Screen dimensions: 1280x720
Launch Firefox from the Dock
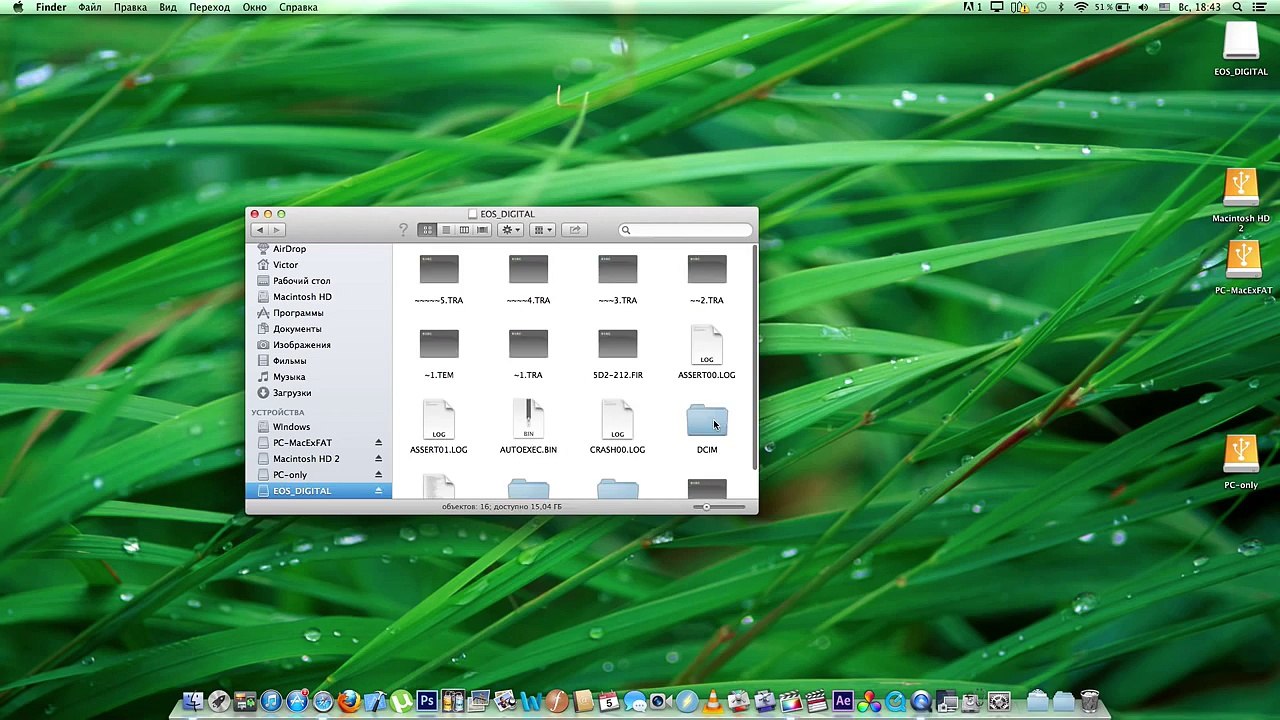349,701
